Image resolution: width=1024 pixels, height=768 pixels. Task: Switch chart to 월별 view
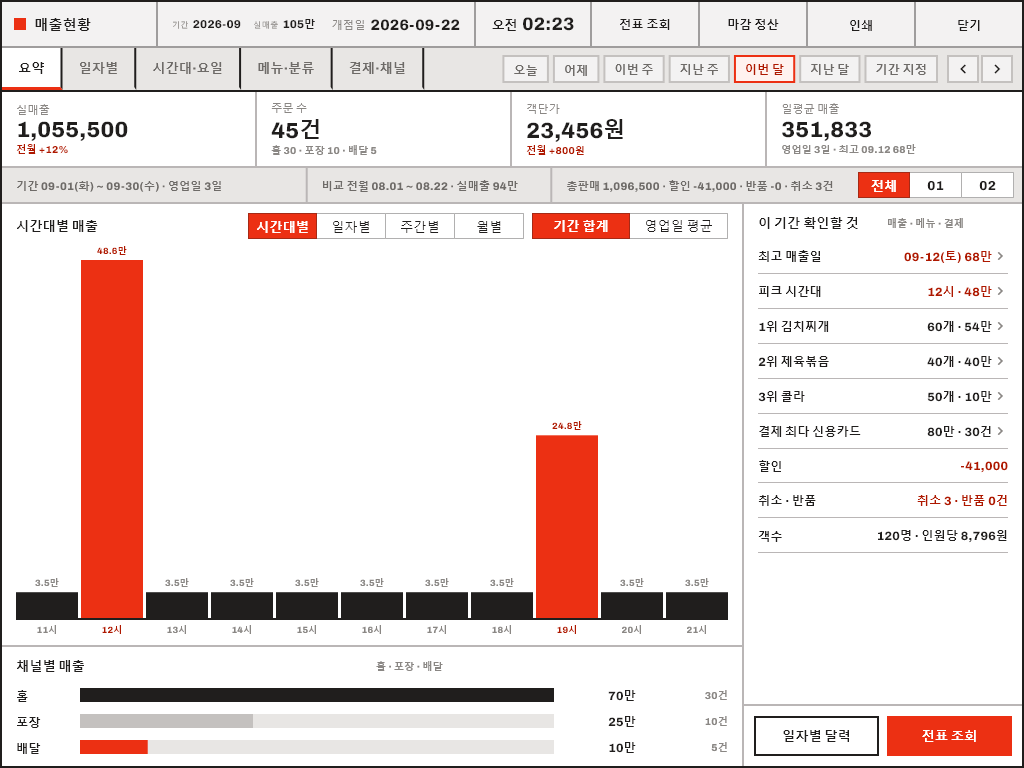click(489, 226)
